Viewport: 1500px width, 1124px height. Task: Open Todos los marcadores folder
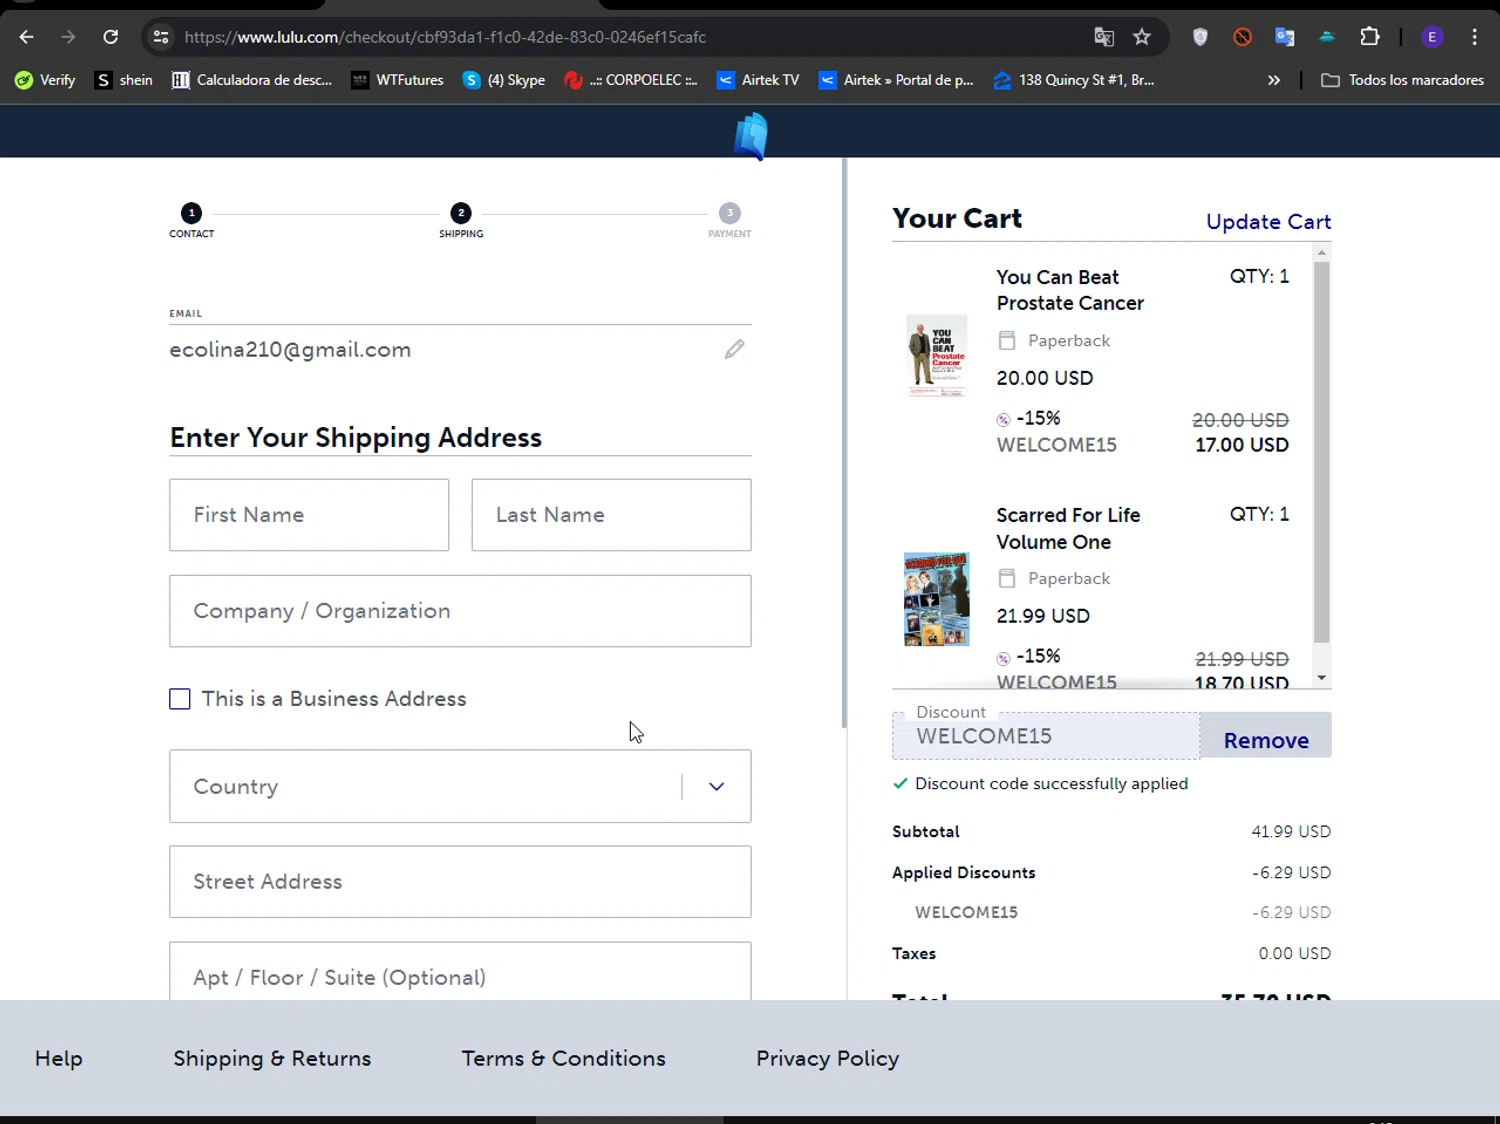1402,80
